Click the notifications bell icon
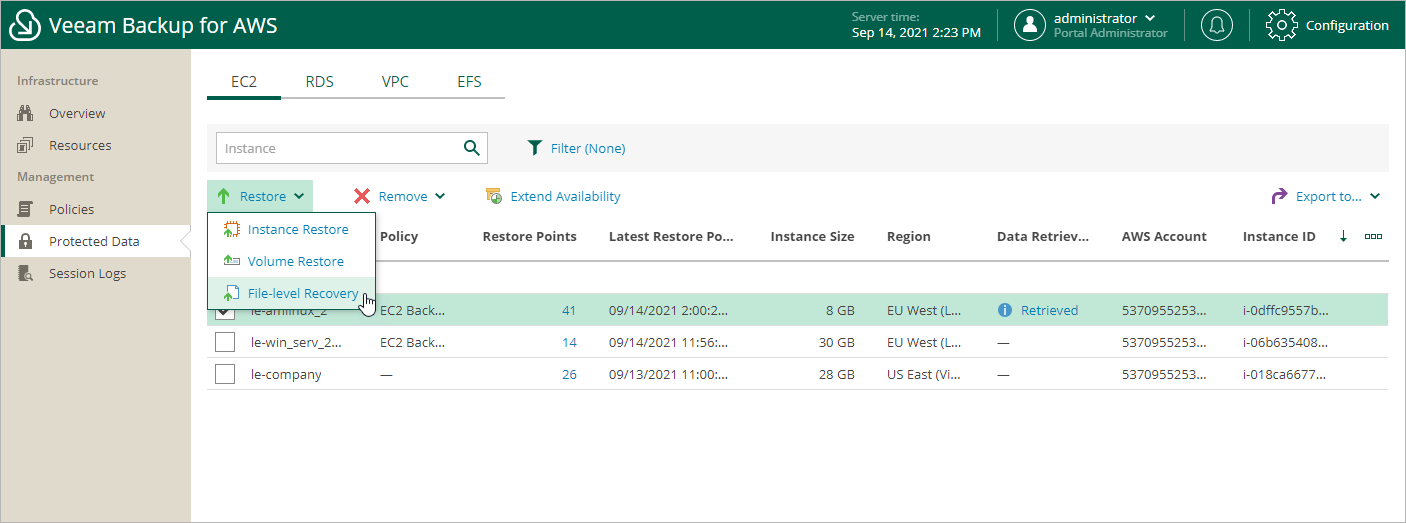Screen dimensions: 1406x523 (1217, 26)
